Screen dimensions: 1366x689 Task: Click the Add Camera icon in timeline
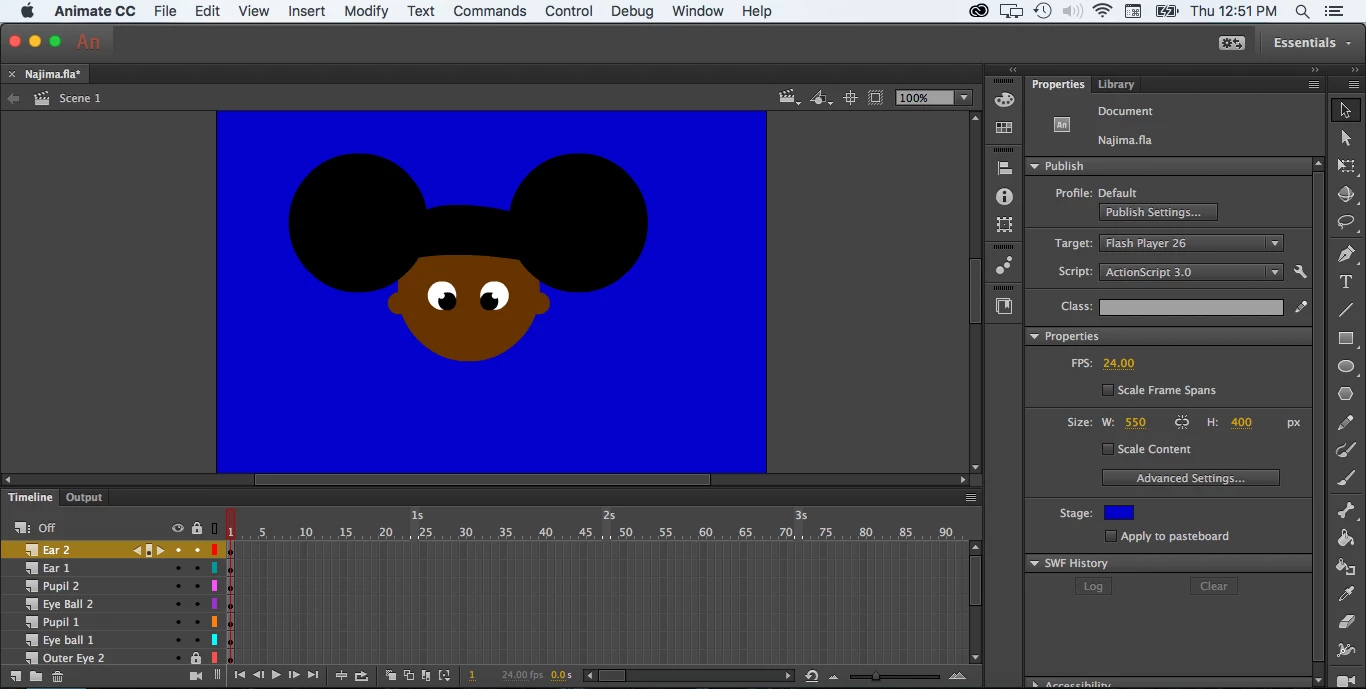(x=196, y=676)
